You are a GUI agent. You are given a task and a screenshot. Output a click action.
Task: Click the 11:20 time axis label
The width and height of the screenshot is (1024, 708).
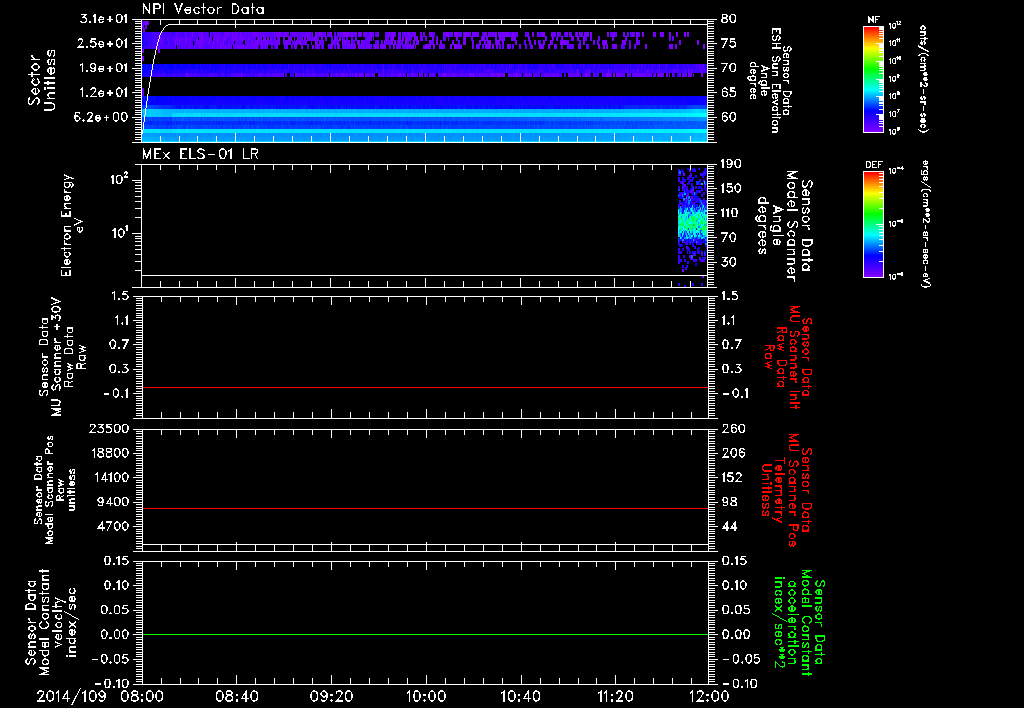coord(615,696)
